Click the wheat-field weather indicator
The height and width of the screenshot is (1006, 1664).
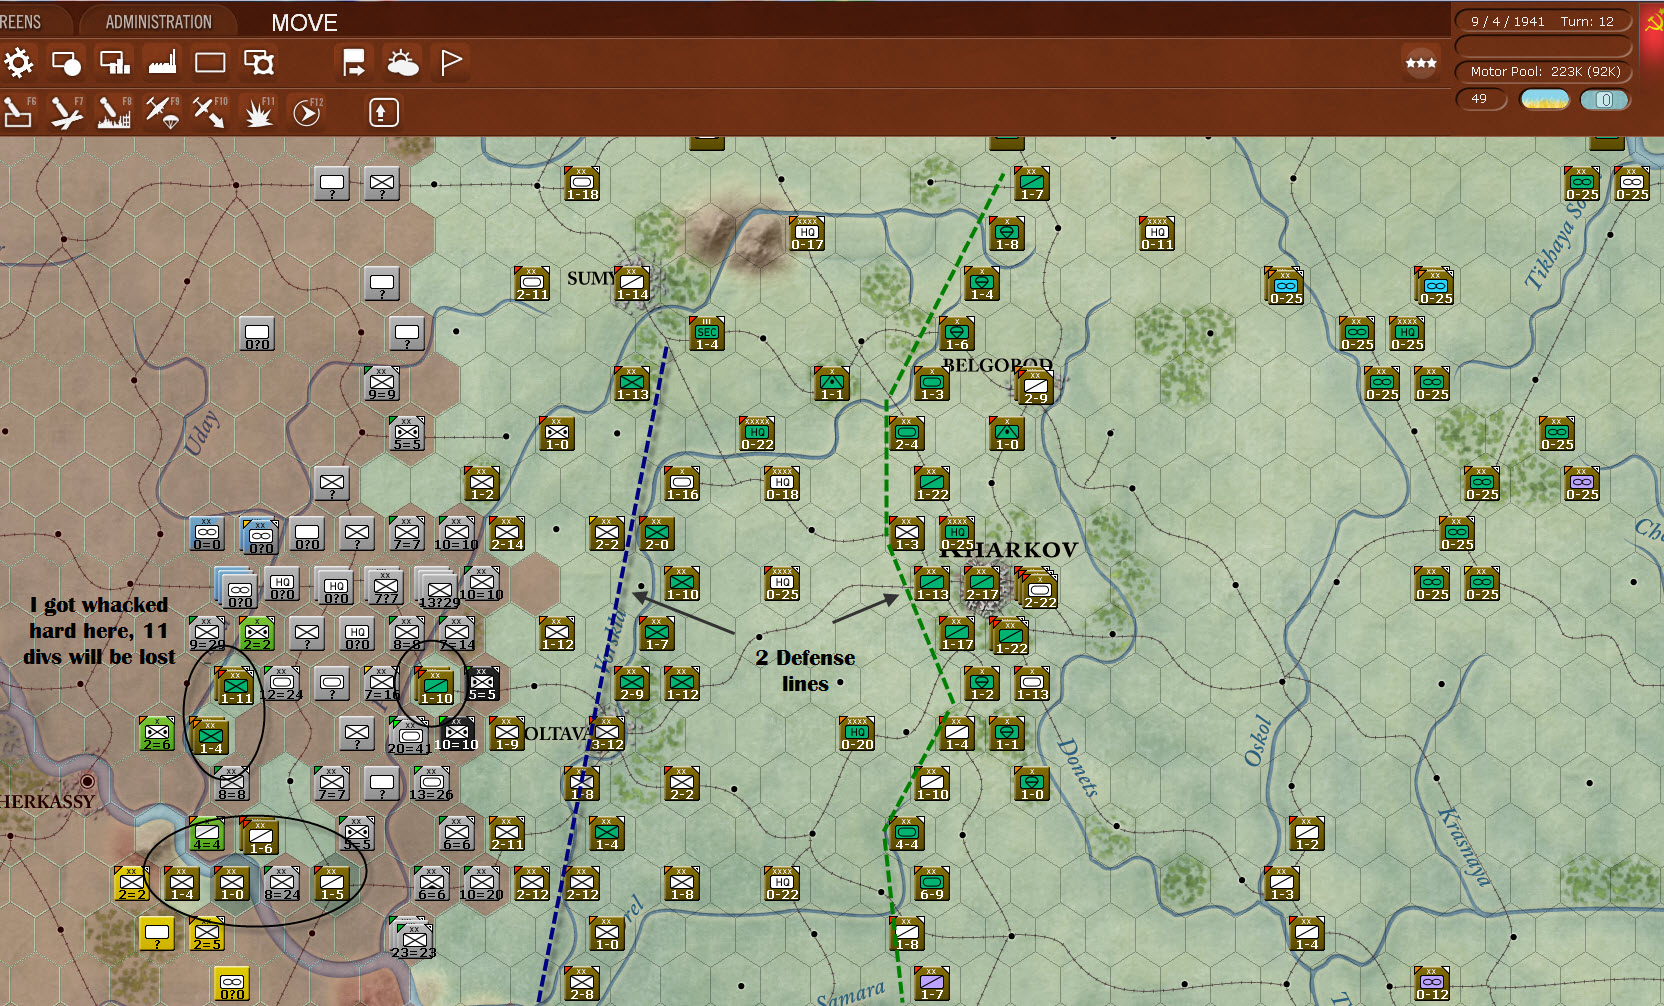(x=1544, y=99)
